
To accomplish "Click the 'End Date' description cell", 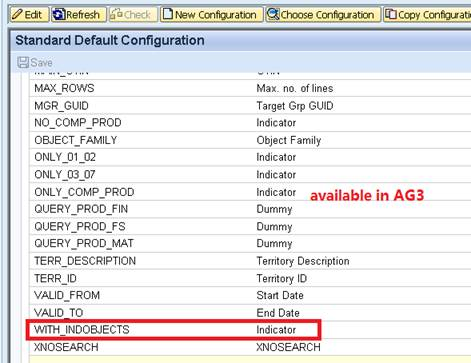I will pos(278,313).
